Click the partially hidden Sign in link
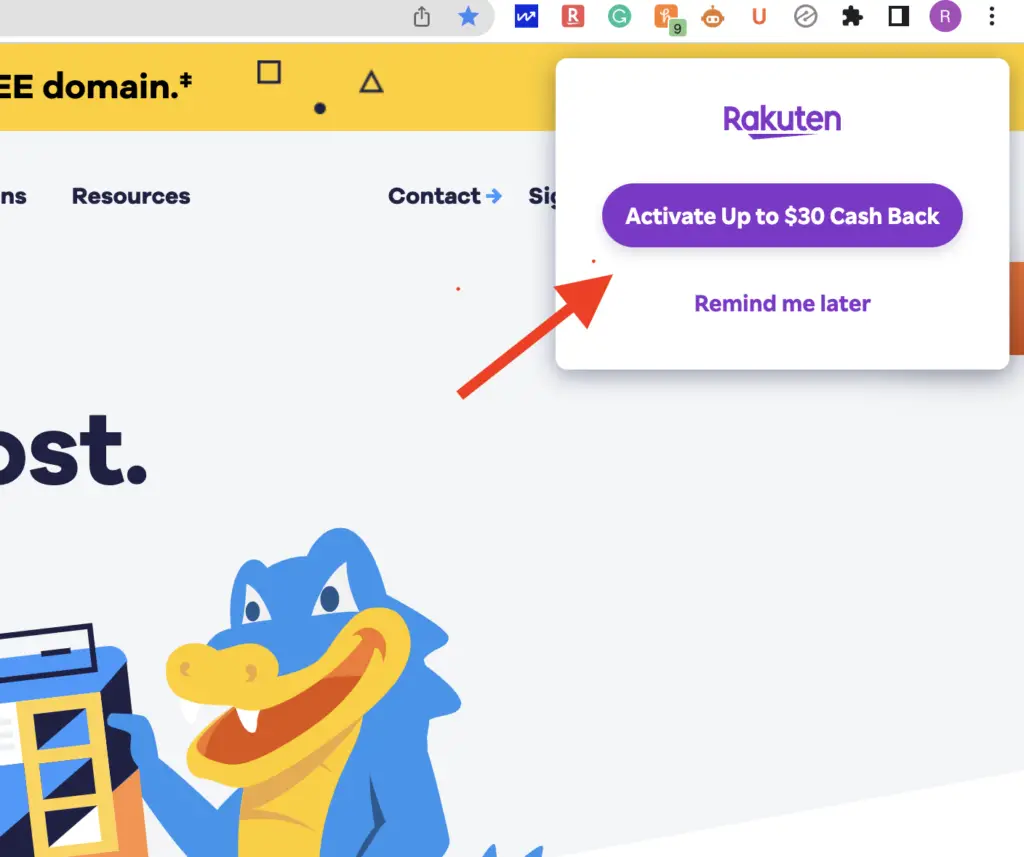The width and height of the screenshot is (1024, 857). (x=542, y=196)
